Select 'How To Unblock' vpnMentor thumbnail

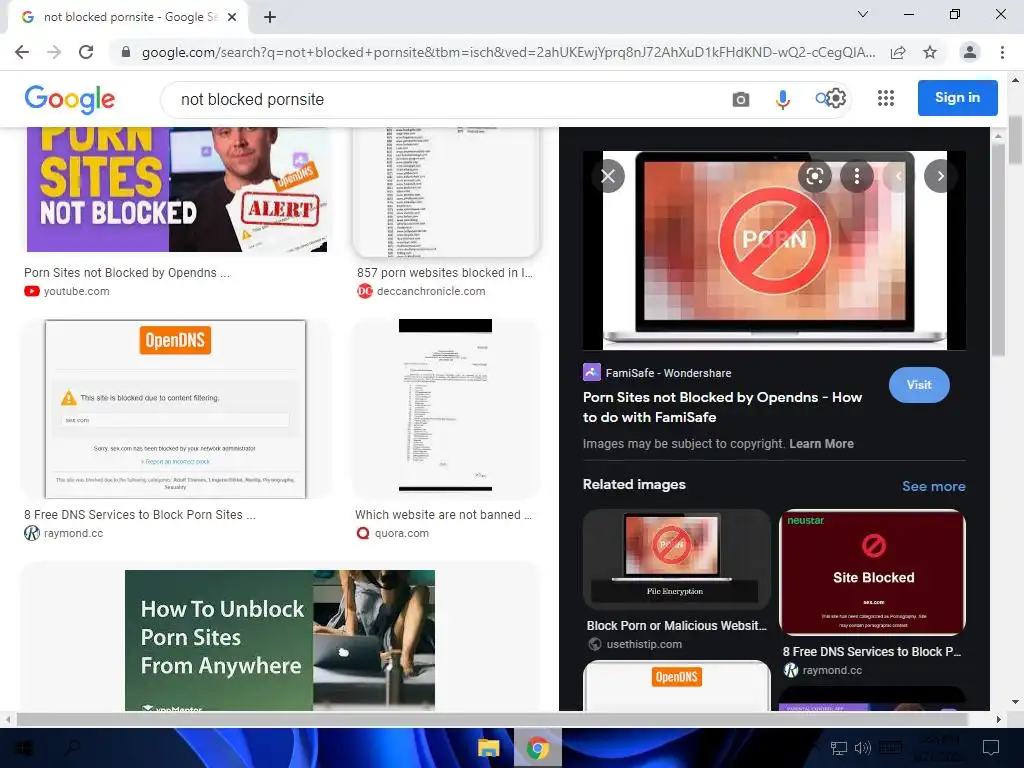coord(280,640)
